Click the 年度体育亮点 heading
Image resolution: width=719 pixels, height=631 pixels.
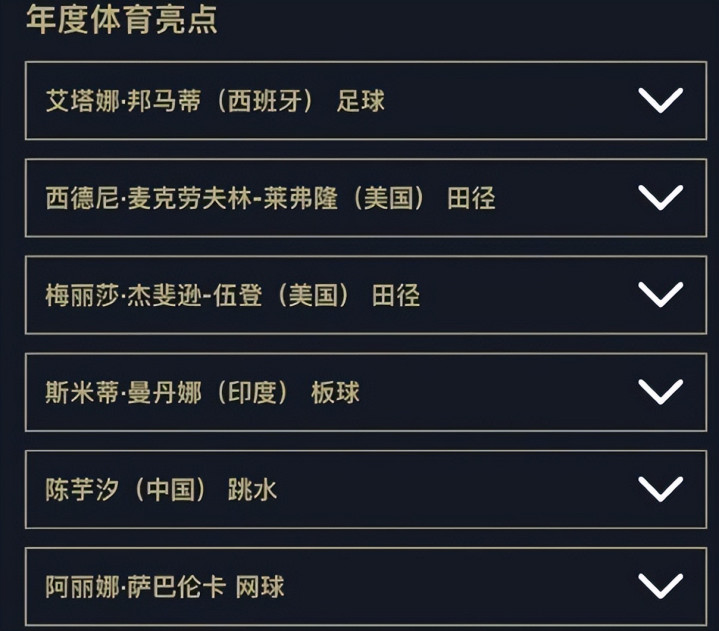[122, 20]
